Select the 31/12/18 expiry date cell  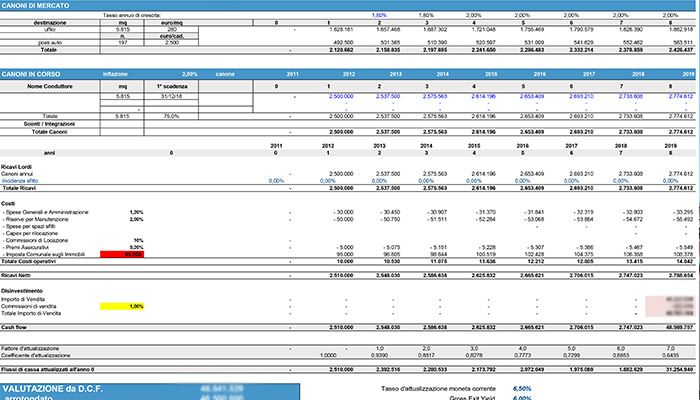pyautogui.click(x=171, y=96)
